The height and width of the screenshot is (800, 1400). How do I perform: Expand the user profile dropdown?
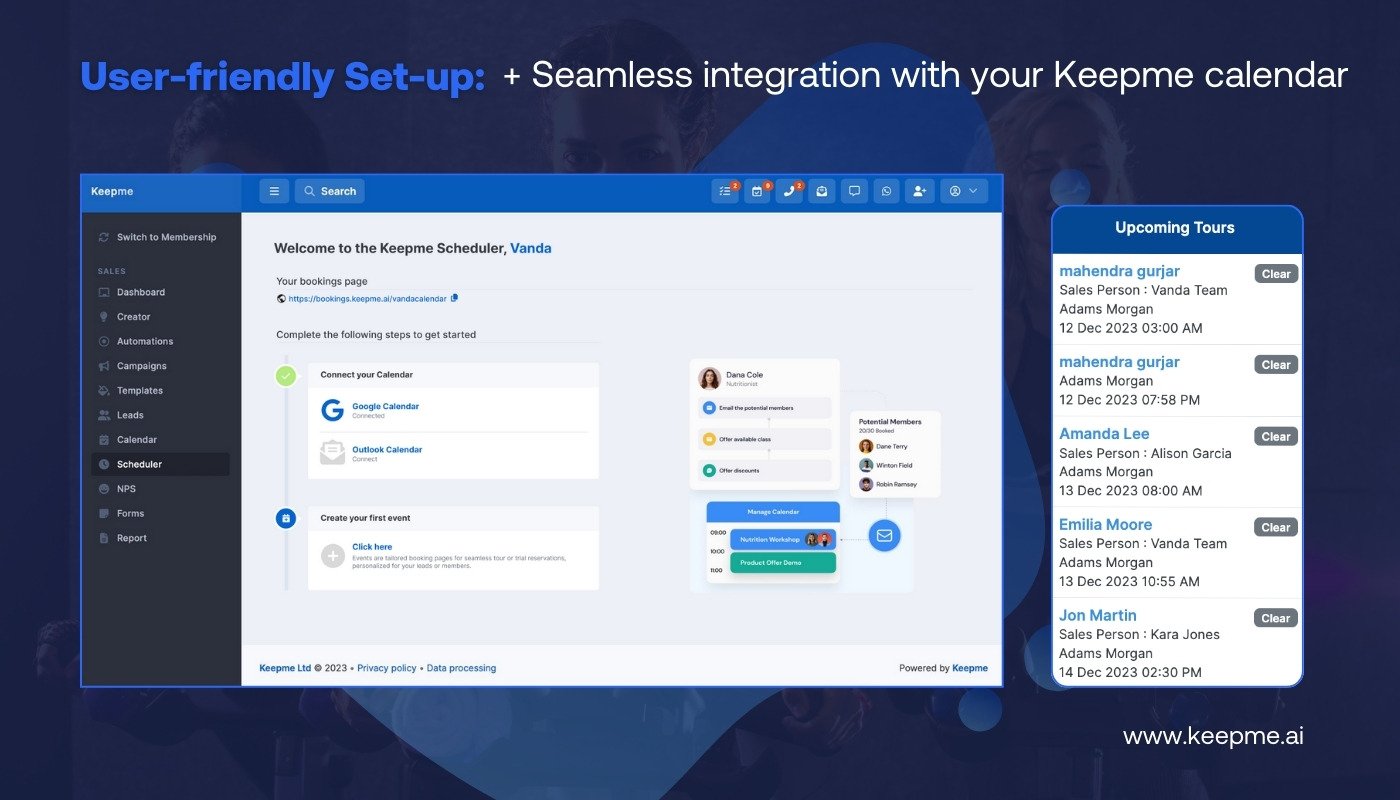point(963,191)
